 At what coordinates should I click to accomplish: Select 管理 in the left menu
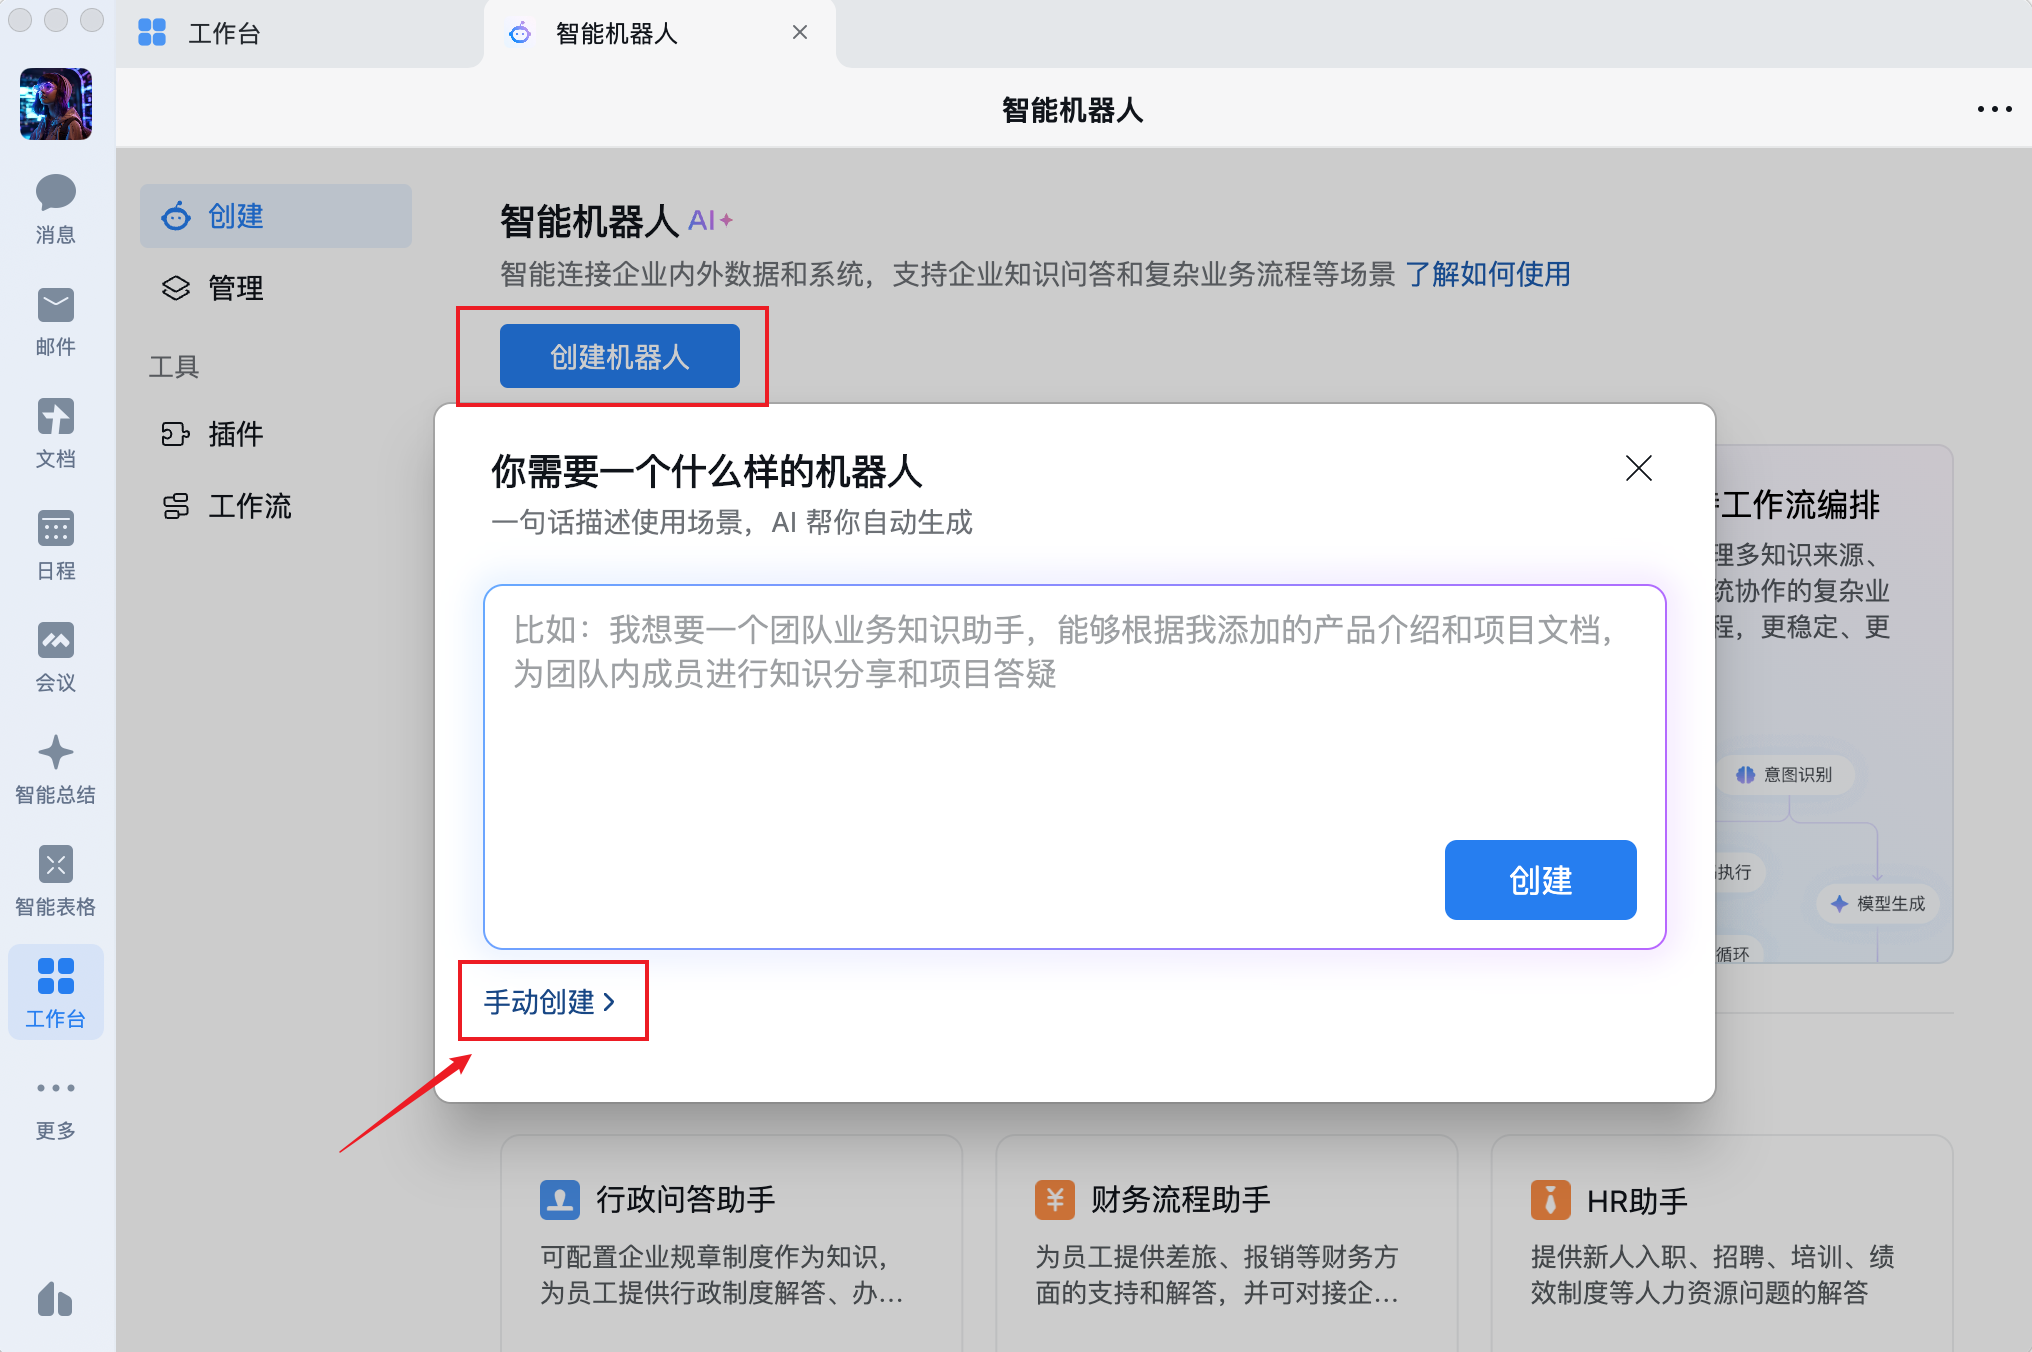236,288
